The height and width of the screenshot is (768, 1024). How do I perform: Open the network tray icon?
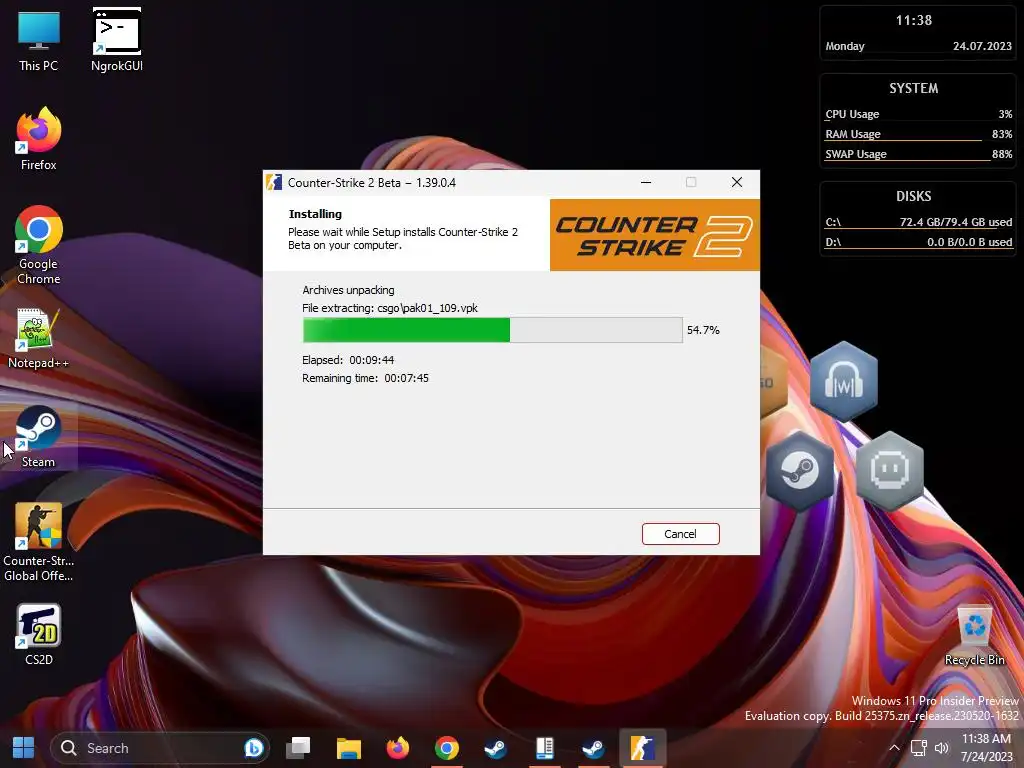point(919,748)
